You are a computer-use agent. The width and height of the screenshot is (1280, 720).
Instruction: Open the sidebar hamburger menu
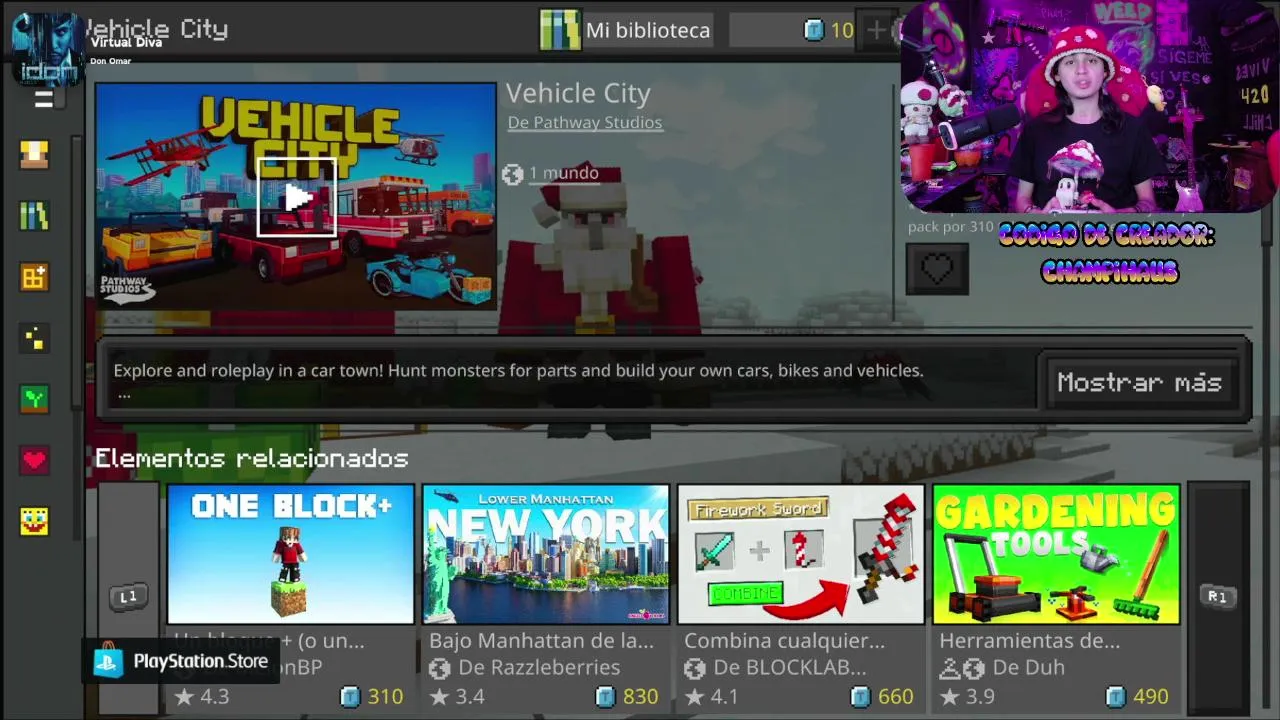[43, 98]
